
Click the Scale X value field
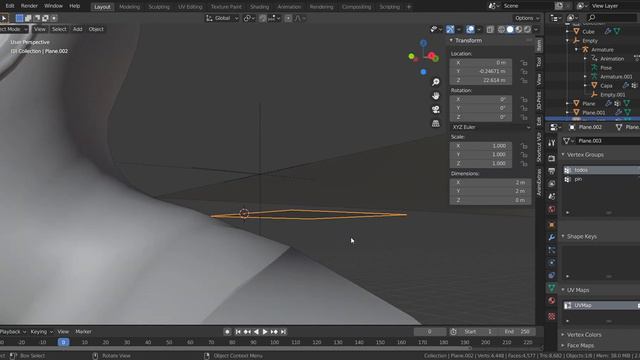(x=481, y=146)
